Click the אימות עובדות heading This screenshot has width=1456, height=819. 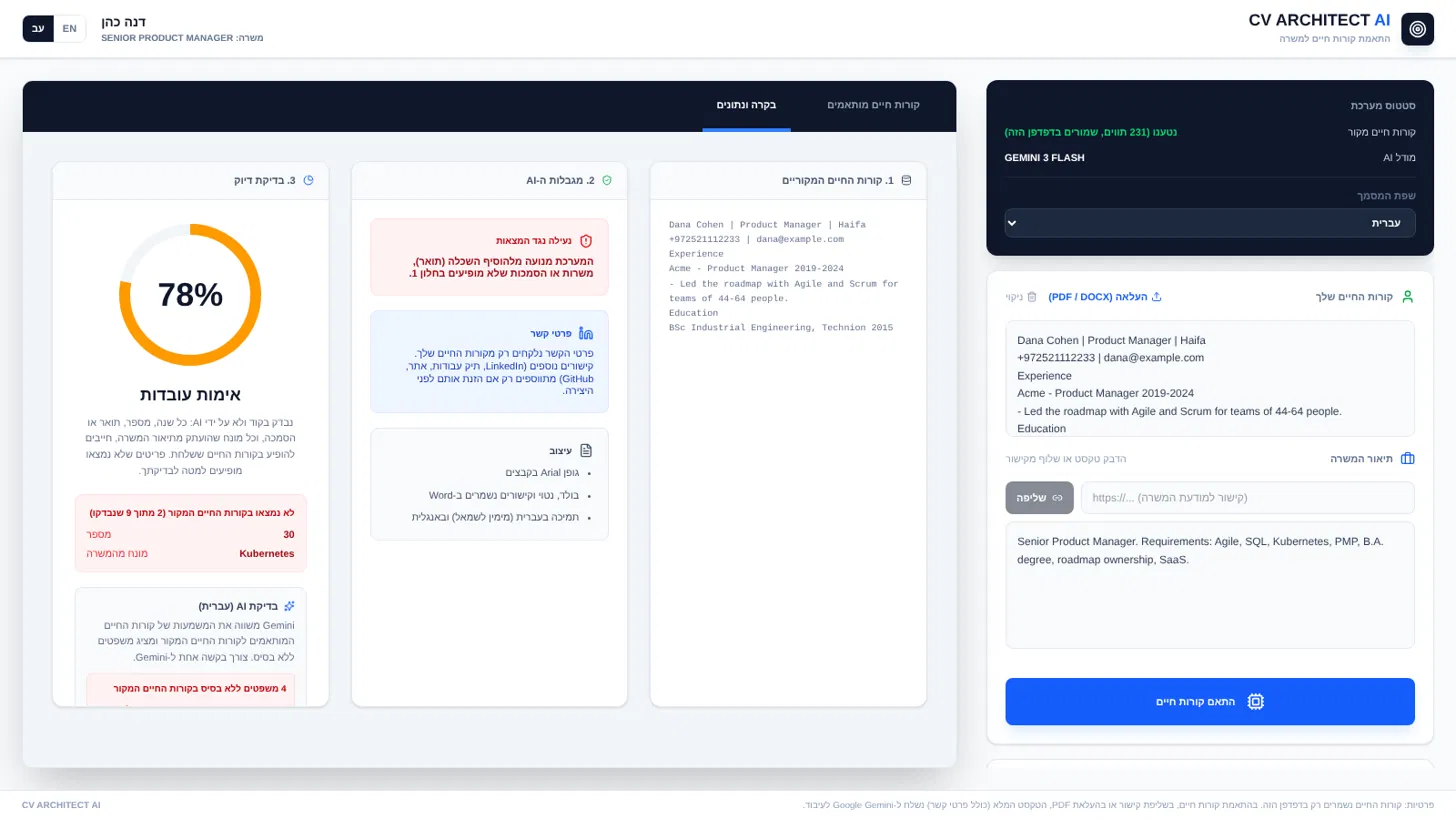pos(190,394)
